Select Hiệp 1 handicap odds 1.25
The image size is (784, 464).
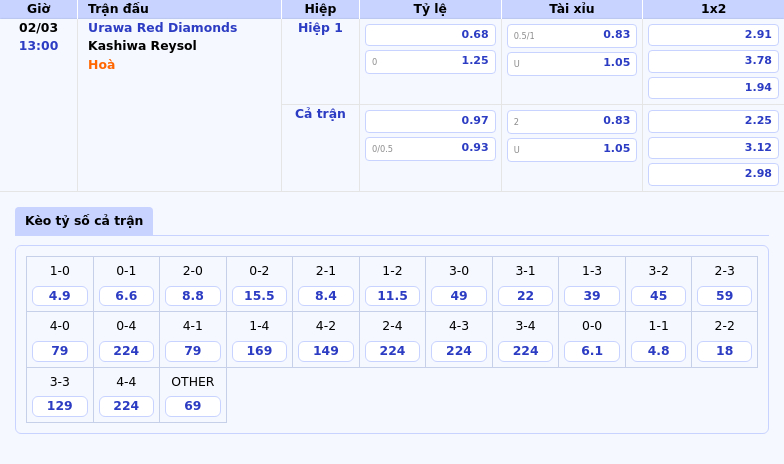tap(430, 62)
